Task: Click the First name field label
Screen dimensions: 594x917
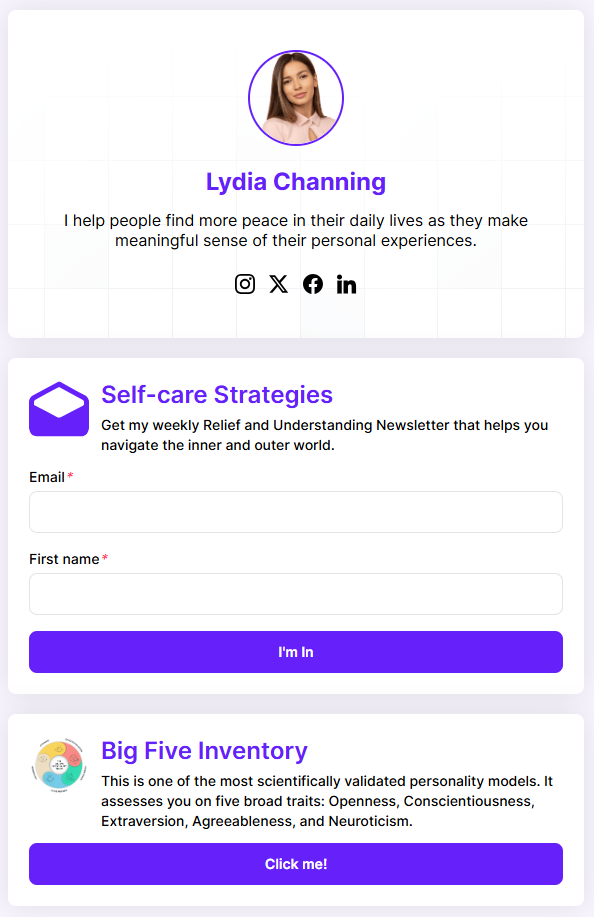Action: pyautogui.click(x=64, y=559)
